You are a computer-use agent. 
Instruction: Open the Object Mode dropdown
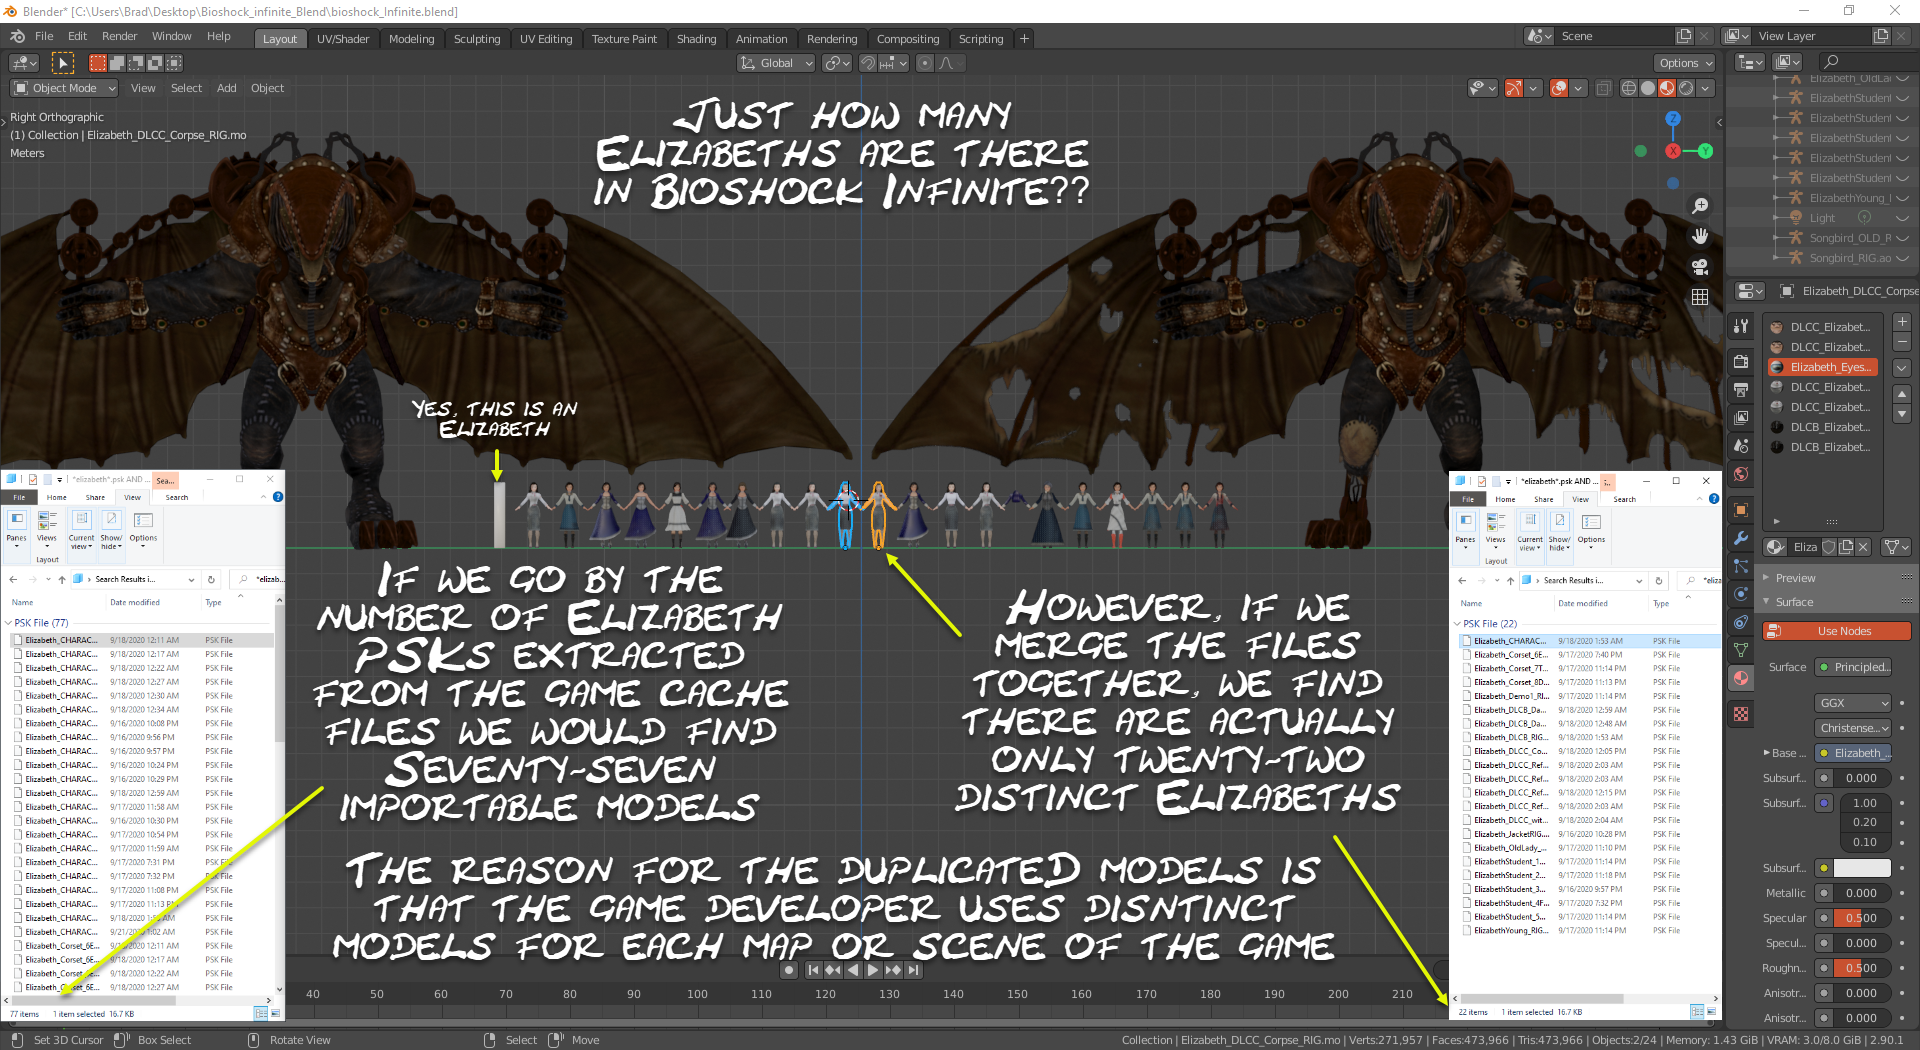[64, 88]
